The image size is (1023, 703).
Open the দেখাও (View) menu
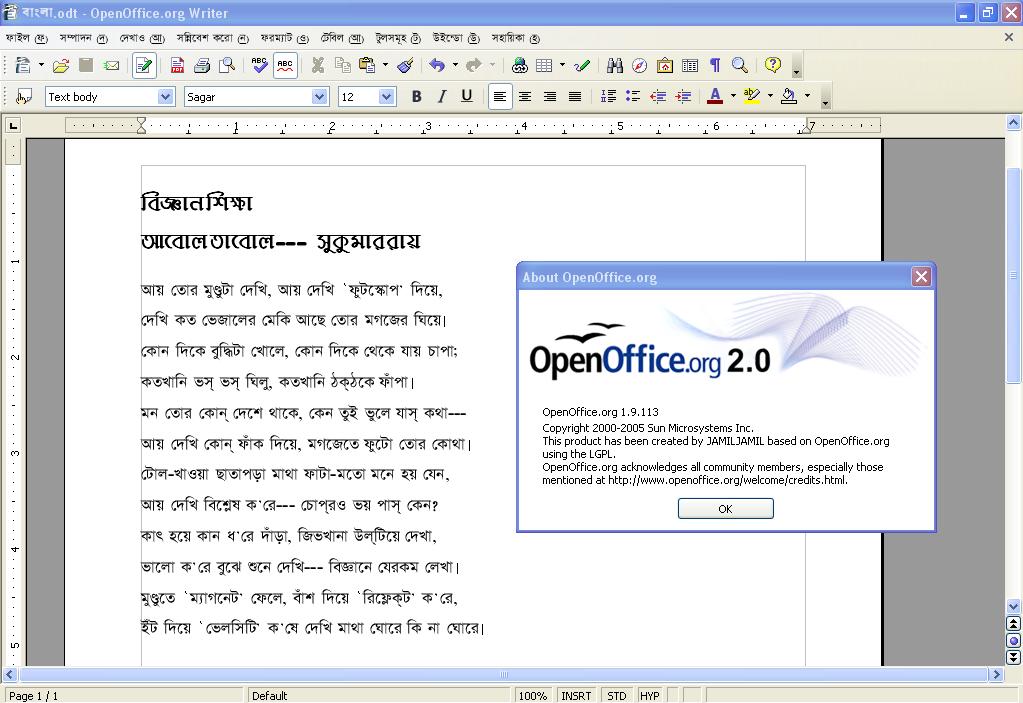142,38
